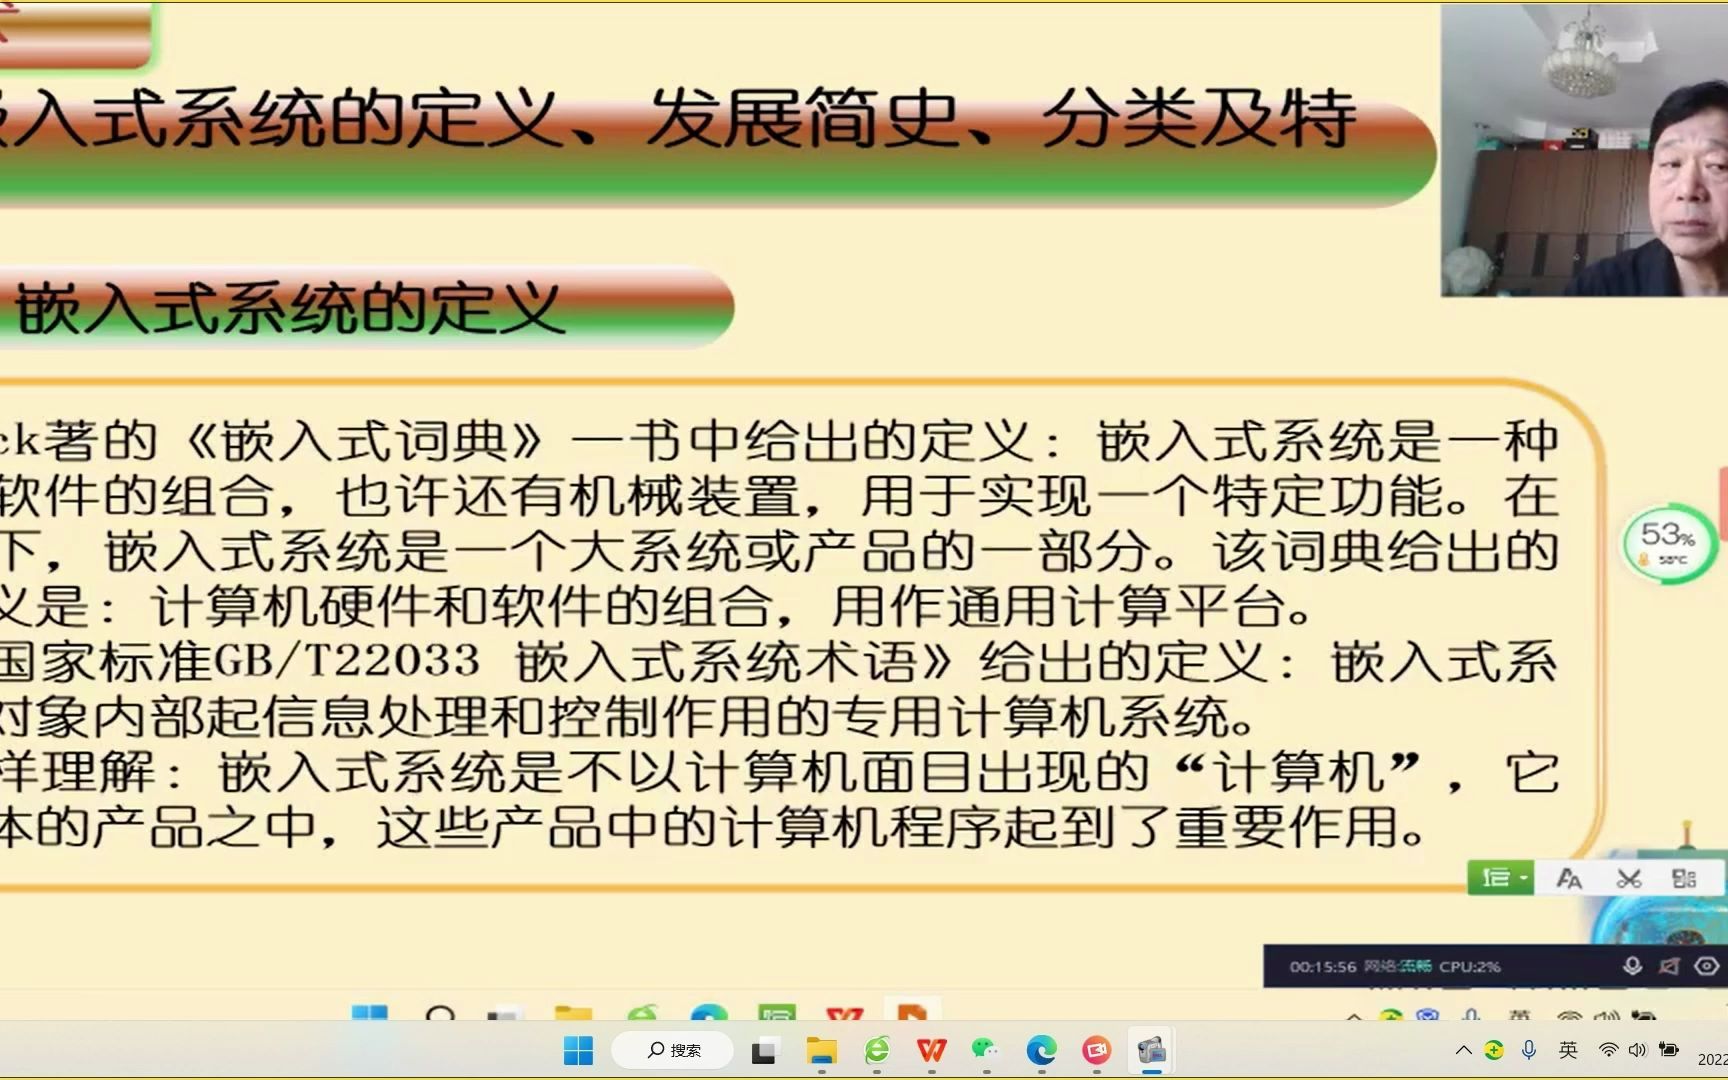This screenshot has height=1080, width=1728.
Task: Click the 搜索 taskbar search box
Action: point(673,1050)
